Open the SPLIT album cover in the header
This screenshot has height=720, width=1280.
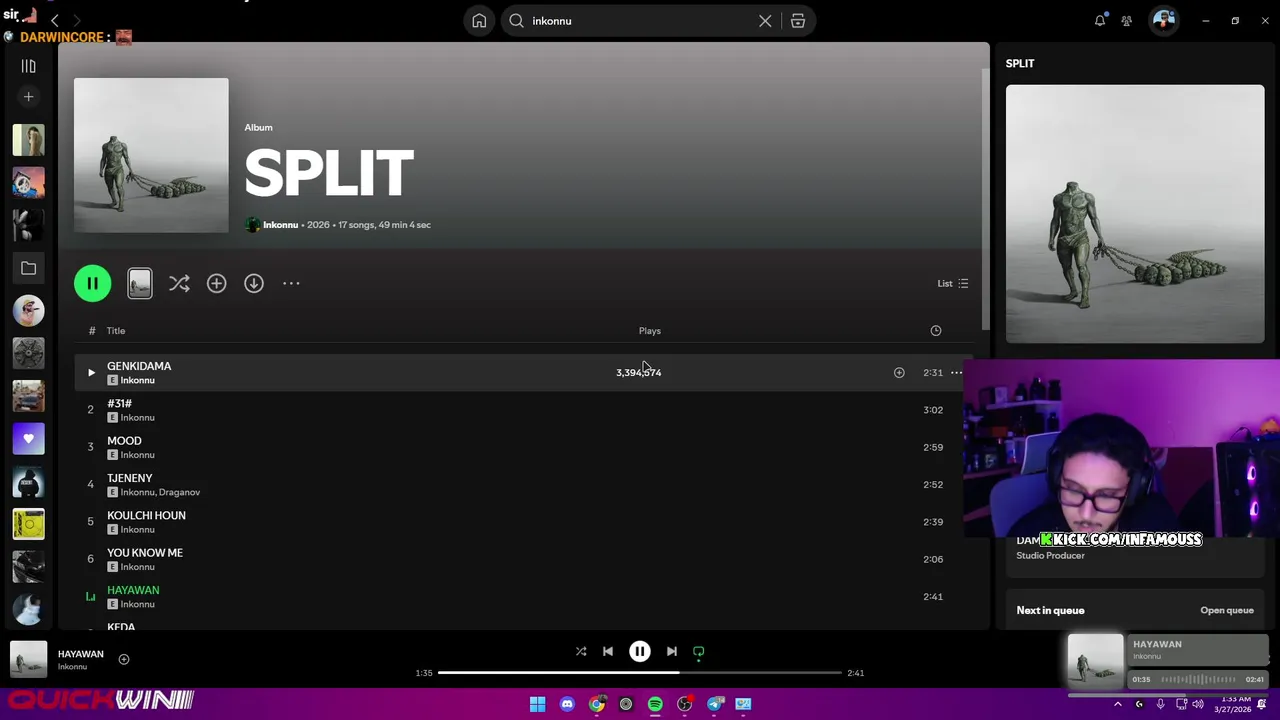151,155
